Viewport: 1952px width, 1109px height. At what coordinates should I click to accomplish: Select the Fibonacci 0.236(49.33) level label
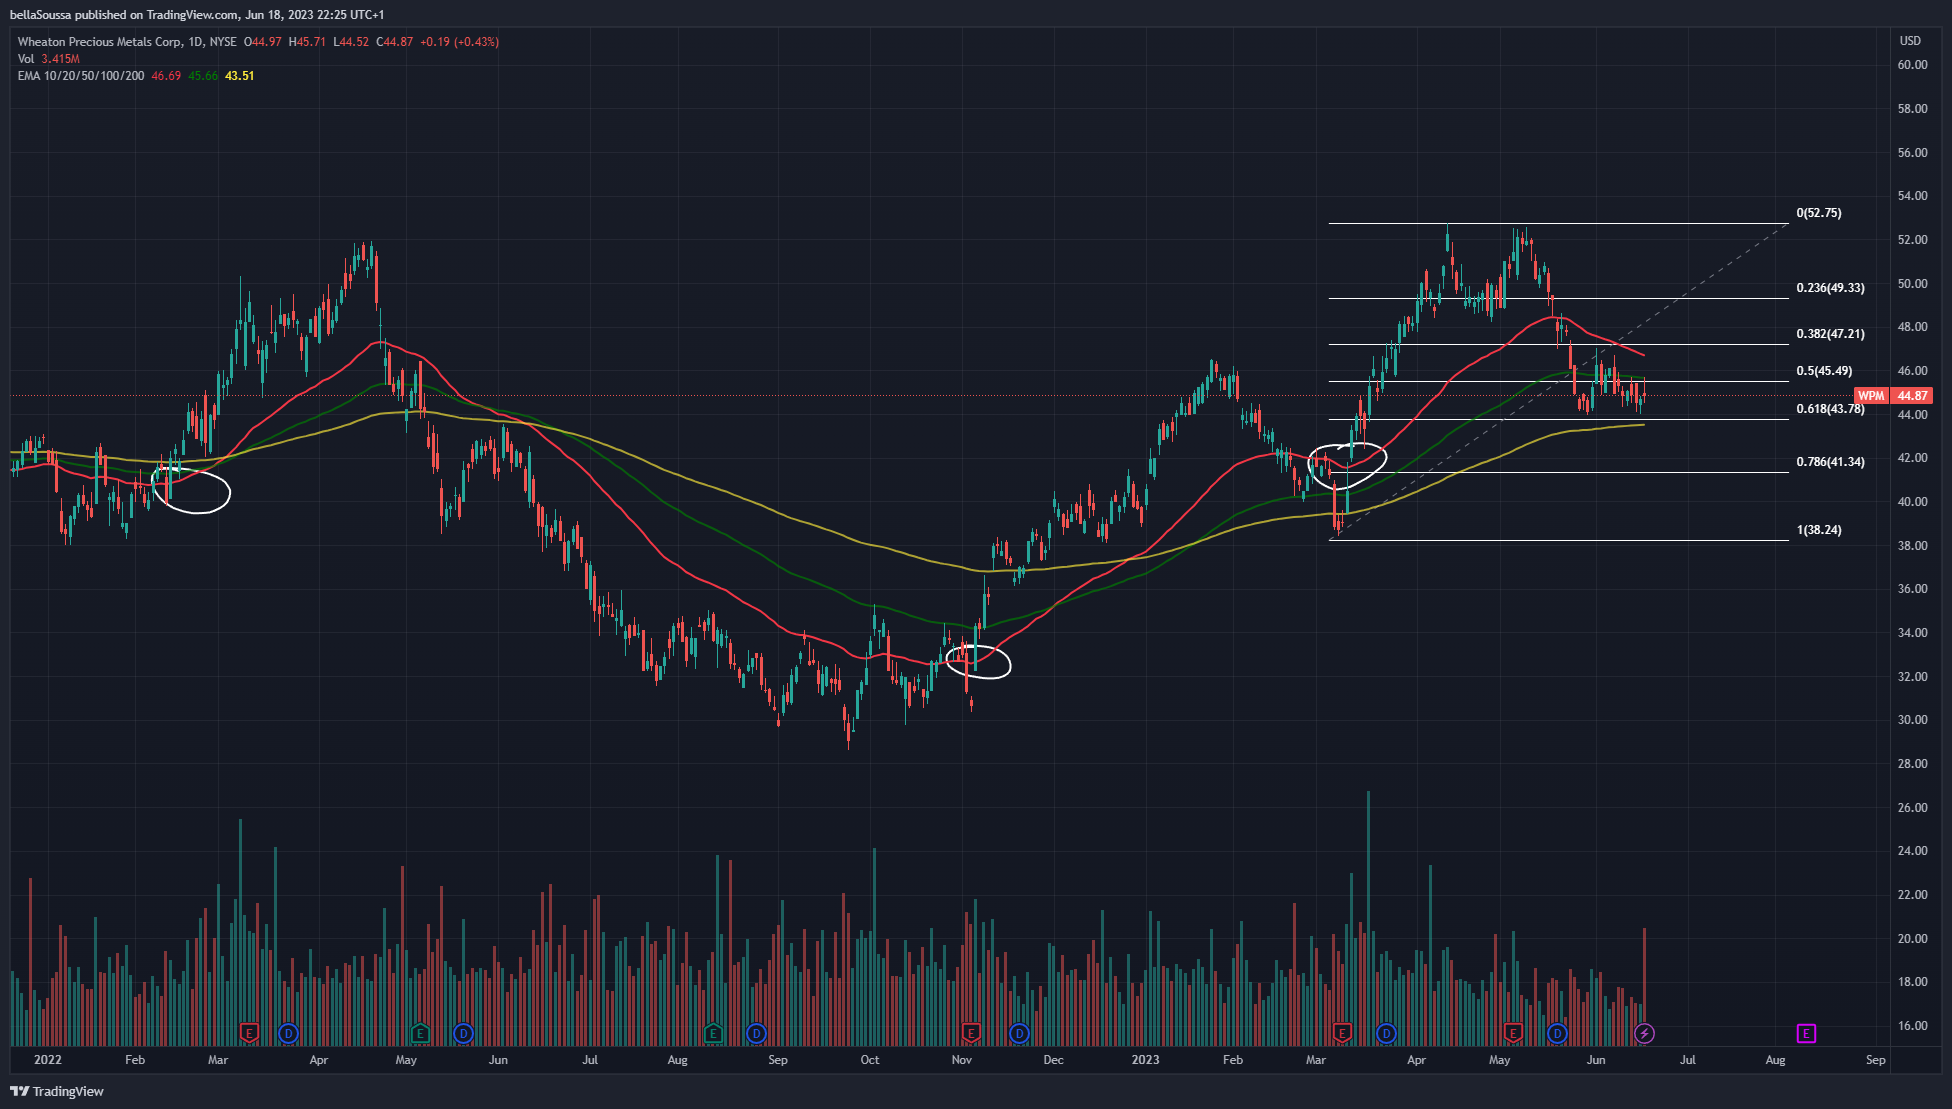click(x=1830, y=288)
